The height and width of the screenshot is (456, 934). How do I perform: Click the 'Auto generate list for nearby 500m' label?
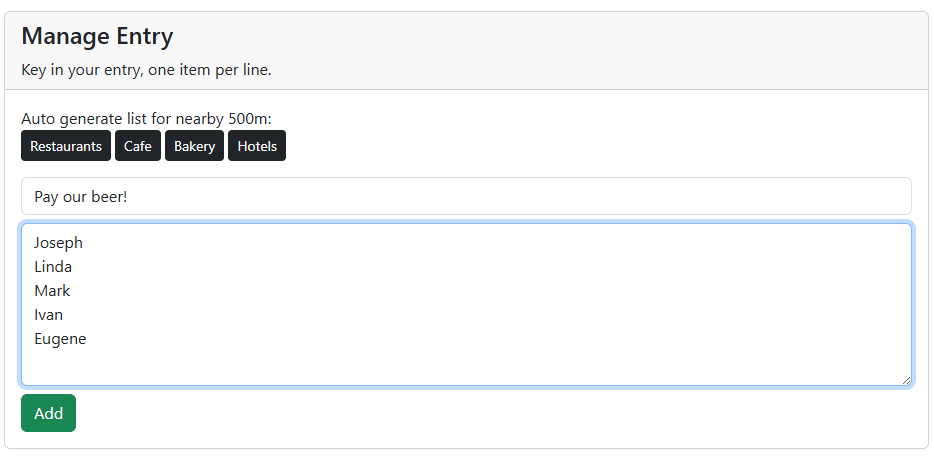click(x=153, y=119)
